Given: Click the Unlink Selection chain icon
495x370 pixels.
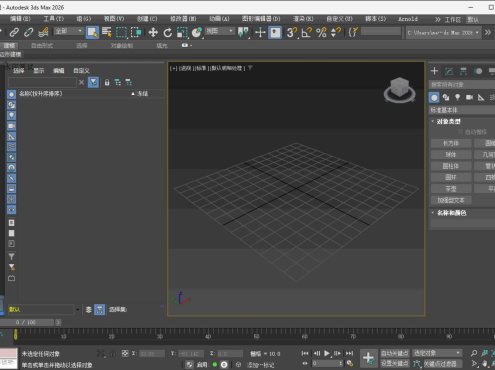Looking at the screenshot, I should tap(29, 32).
